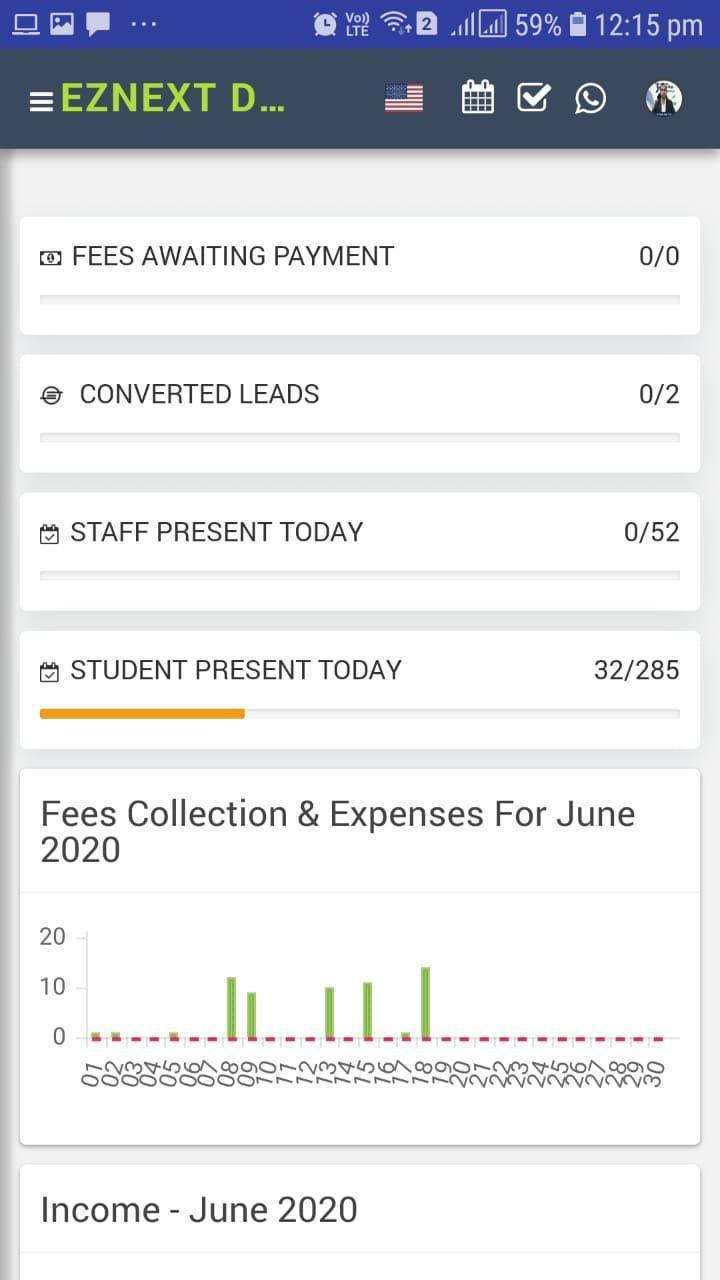This screenshot has width=720, height=1280.
Task: Click the green fees bar for day 08
Action: pos(231,1007)
